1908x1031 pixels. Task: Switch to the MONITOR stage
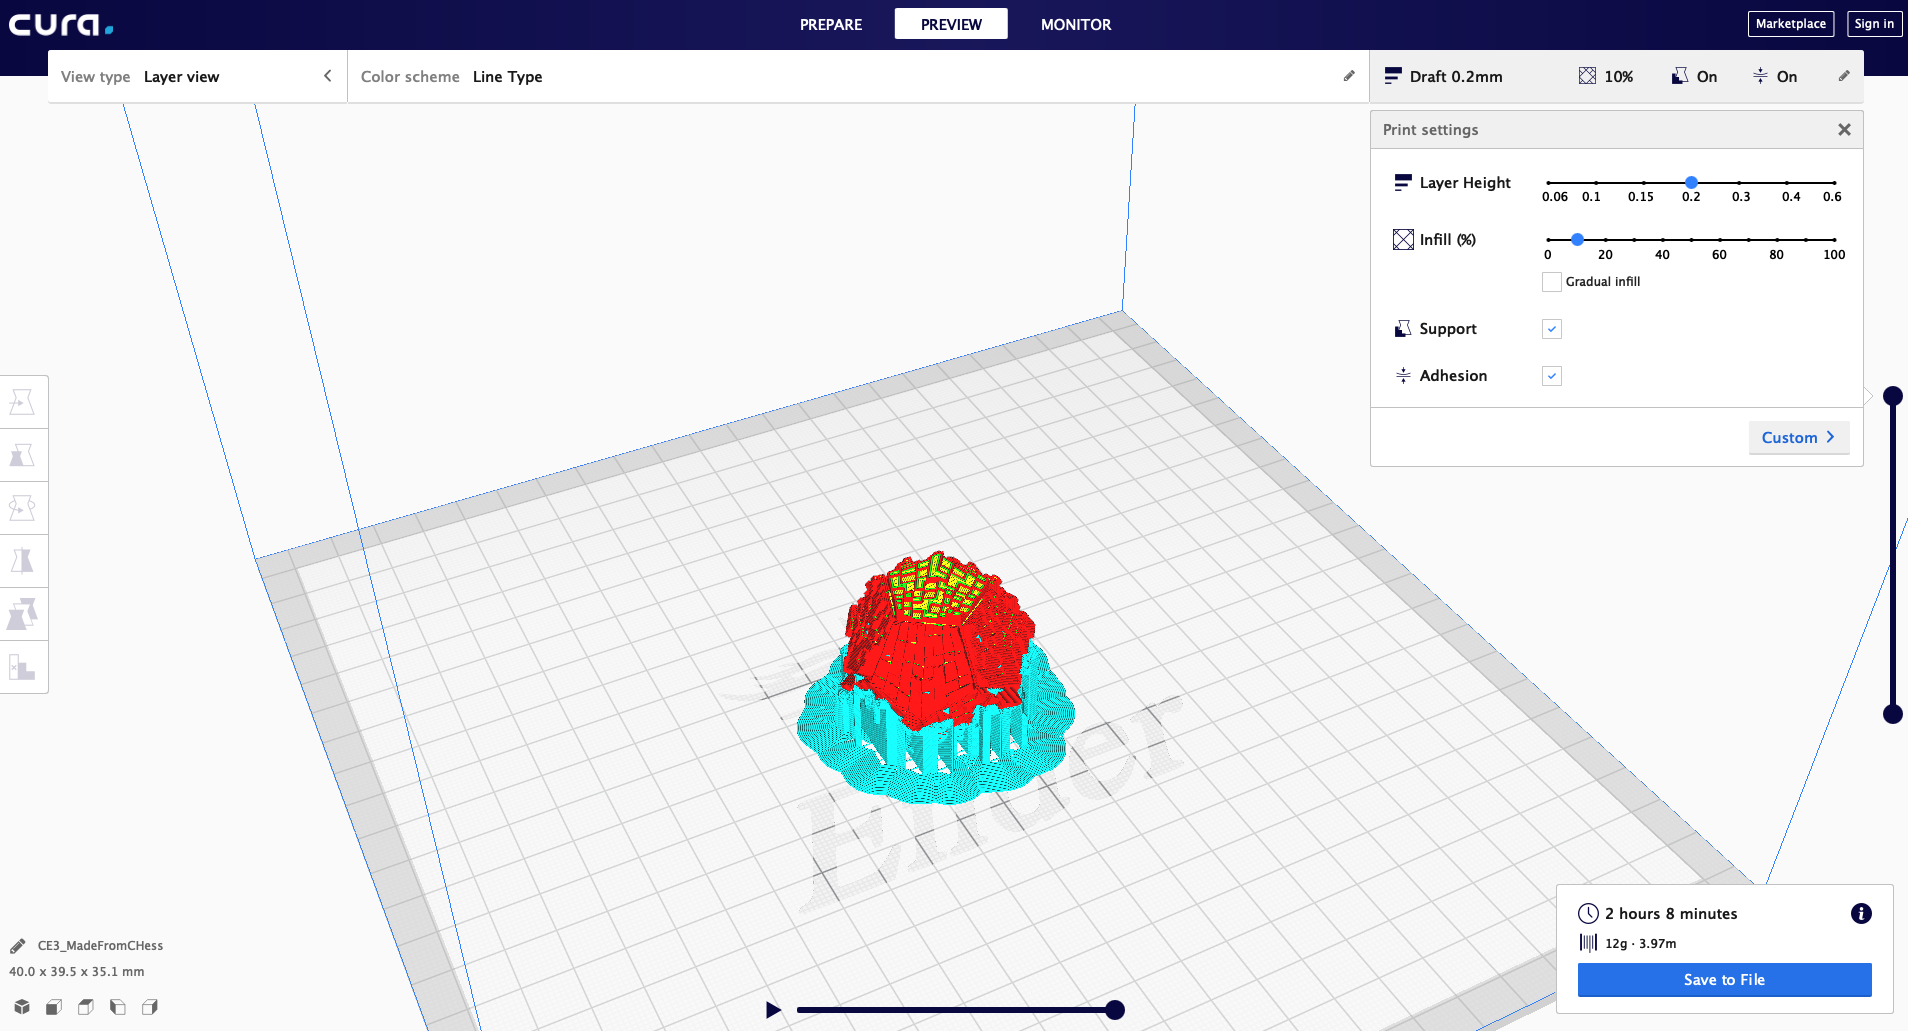coord(1076,24)
